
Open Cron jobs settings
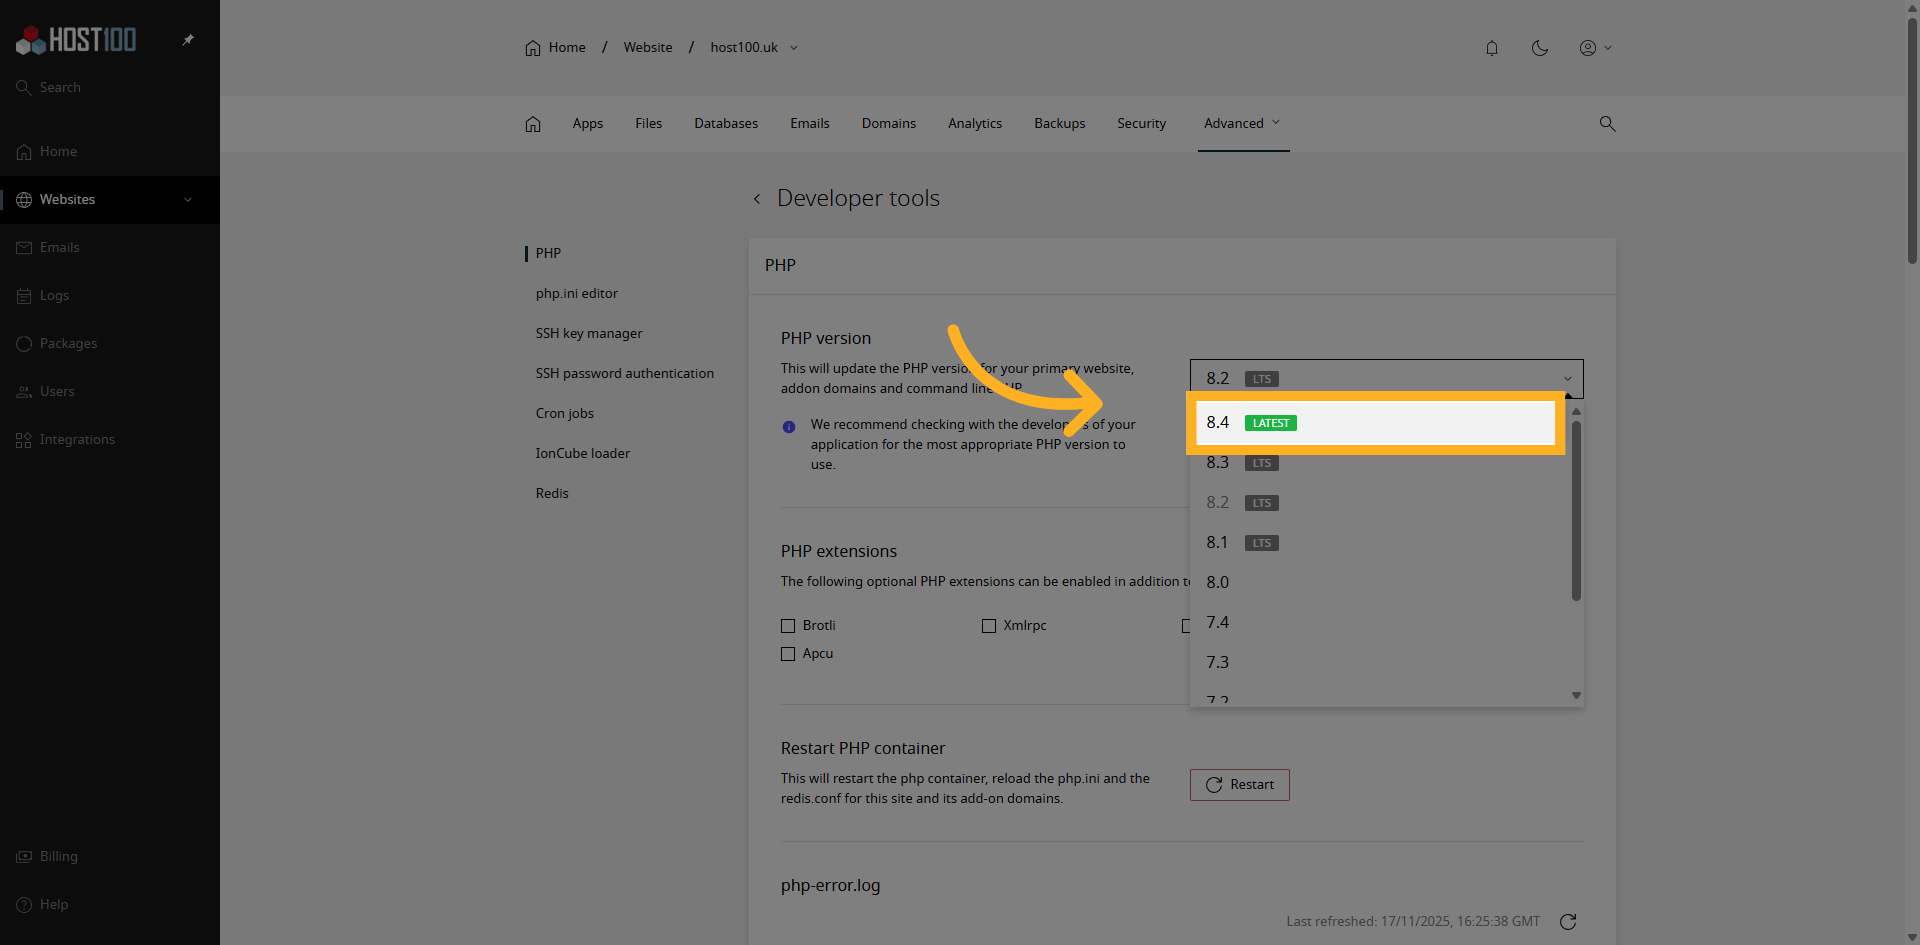[565, 414]
